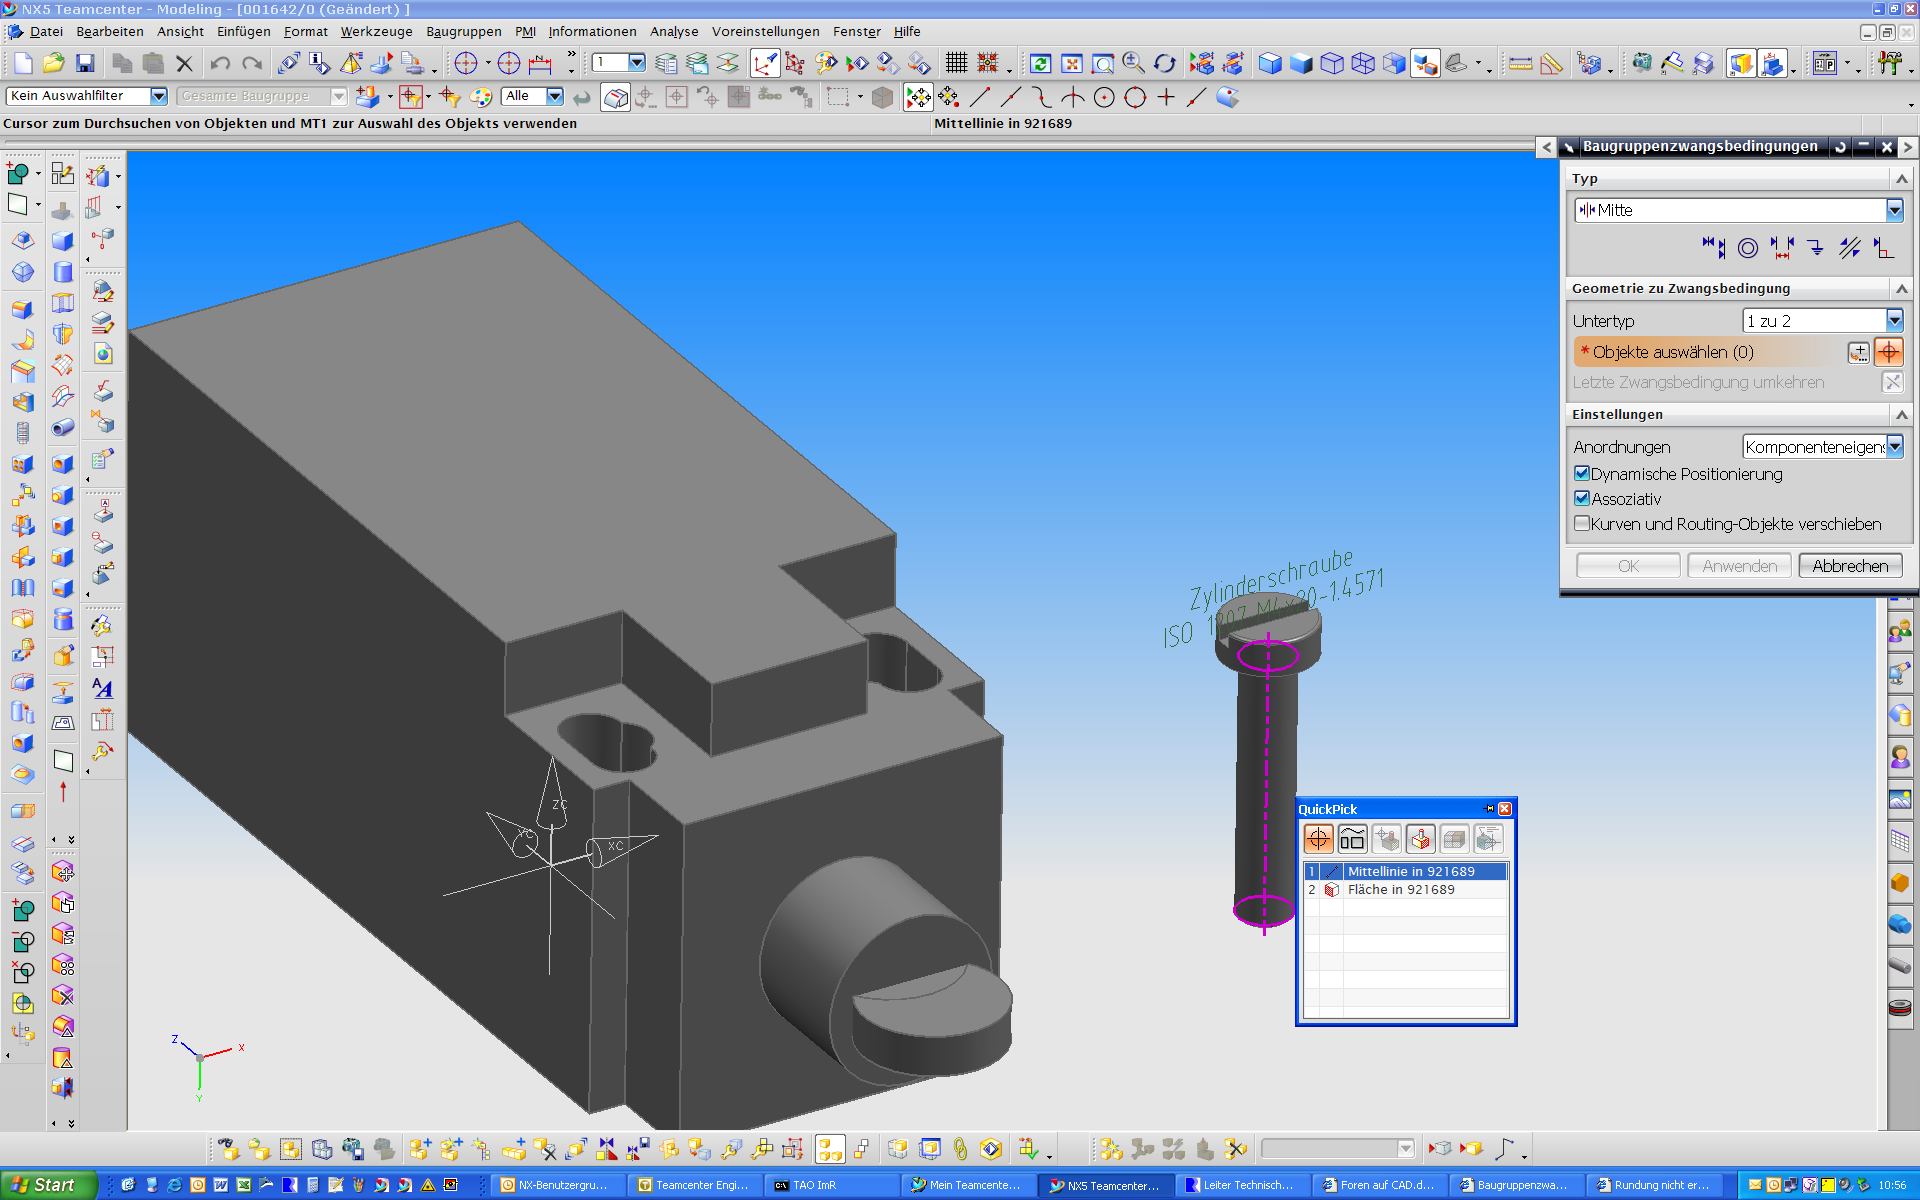Click the Delete X toolbar icon

pyautogui.click(x=184, y=64)
